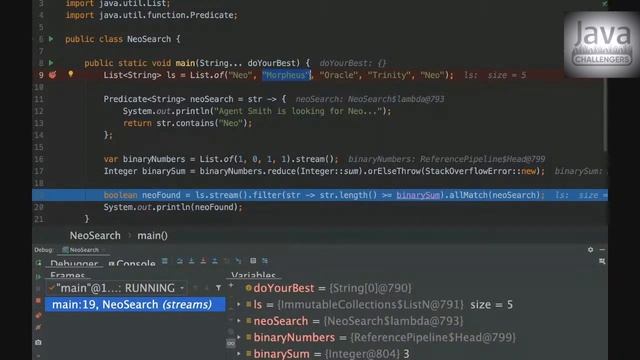Click the glasses Show Watches icon
Image resolution: width=640 pixels, height=360 pixels.
coord(231,344)
